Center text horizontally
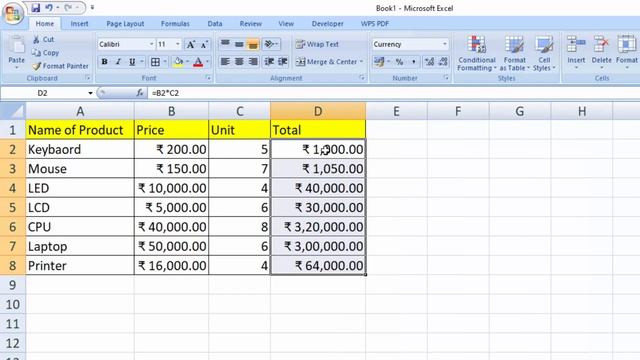Viewport: 640px width, 360px height. (239, 62)
